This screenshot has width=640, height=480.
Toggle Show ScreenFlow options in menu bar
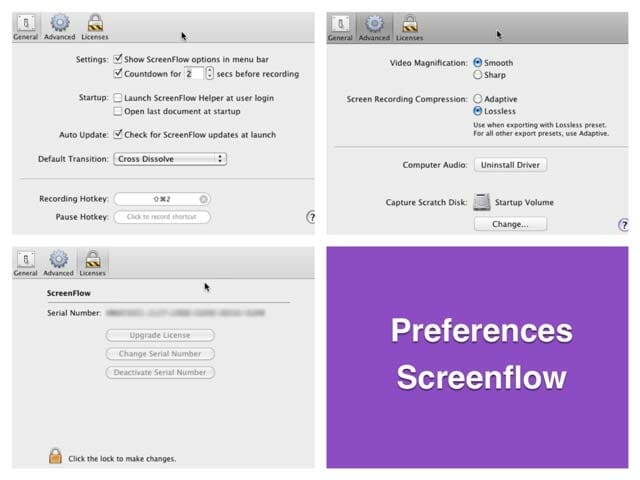coord(119,60)
